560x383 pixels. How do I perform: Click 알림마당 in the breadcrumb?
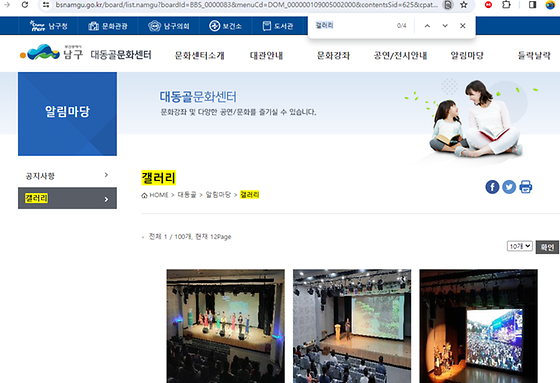tap(218, 195)
